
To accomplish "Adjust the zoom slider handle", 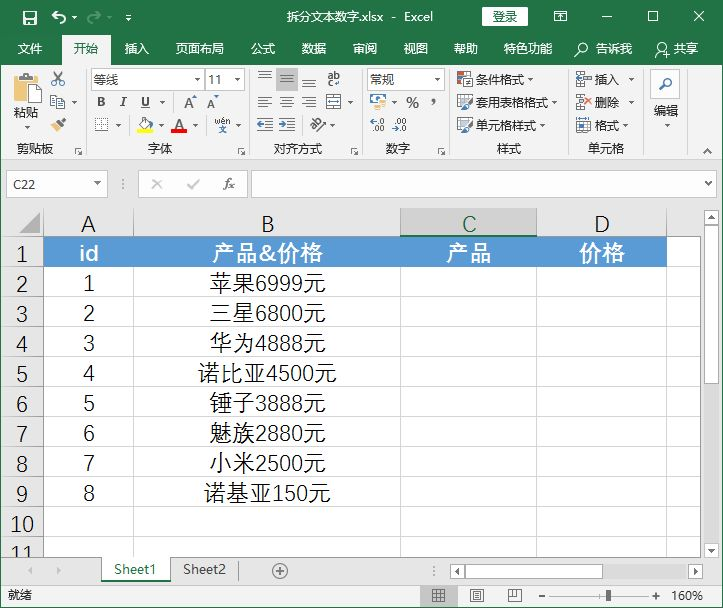I will [x=608, y=596].
